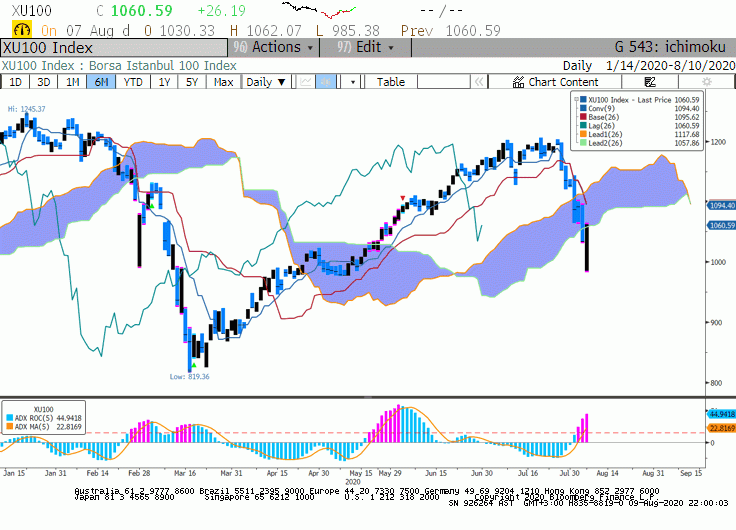
Task: Open the annotation edit pencil icon
Action: tap(650, 82)
